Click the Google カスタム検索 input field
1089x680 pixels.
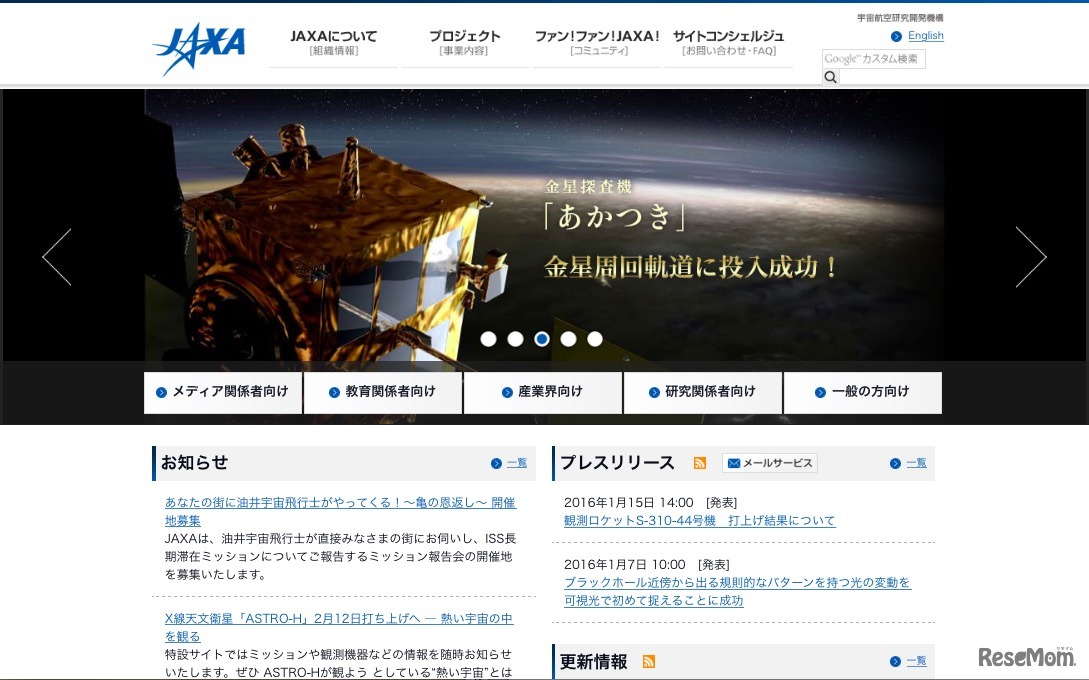pyautogui.click(x=874, y=59)
